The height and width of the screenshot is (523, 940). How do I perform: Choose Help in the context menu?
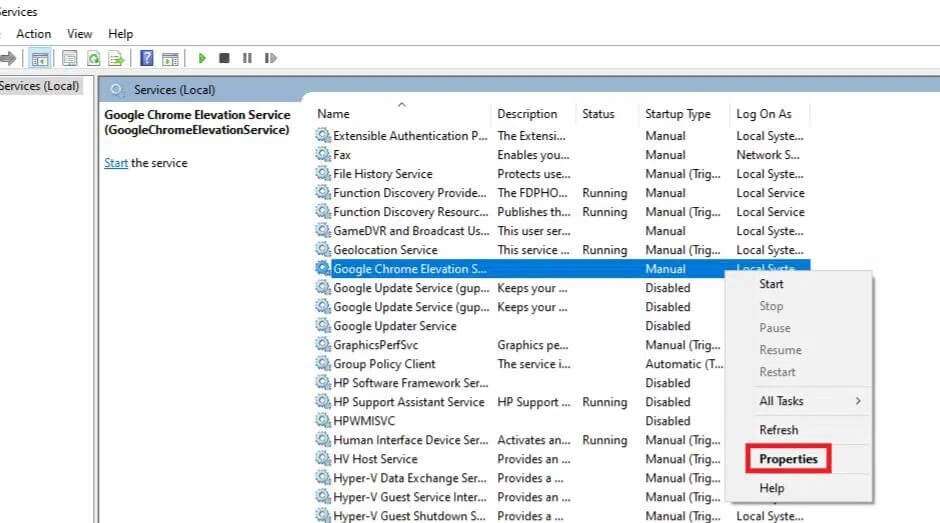coord(772,488)
